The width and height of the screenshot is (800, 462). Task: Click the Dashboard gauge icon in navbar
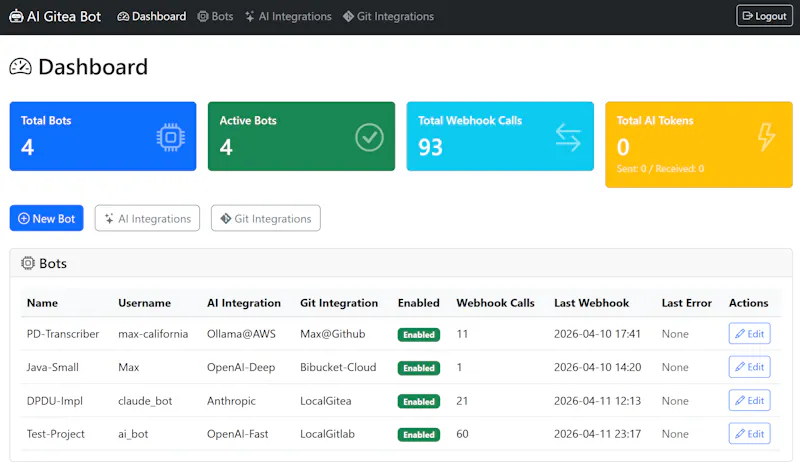point(123,17)
